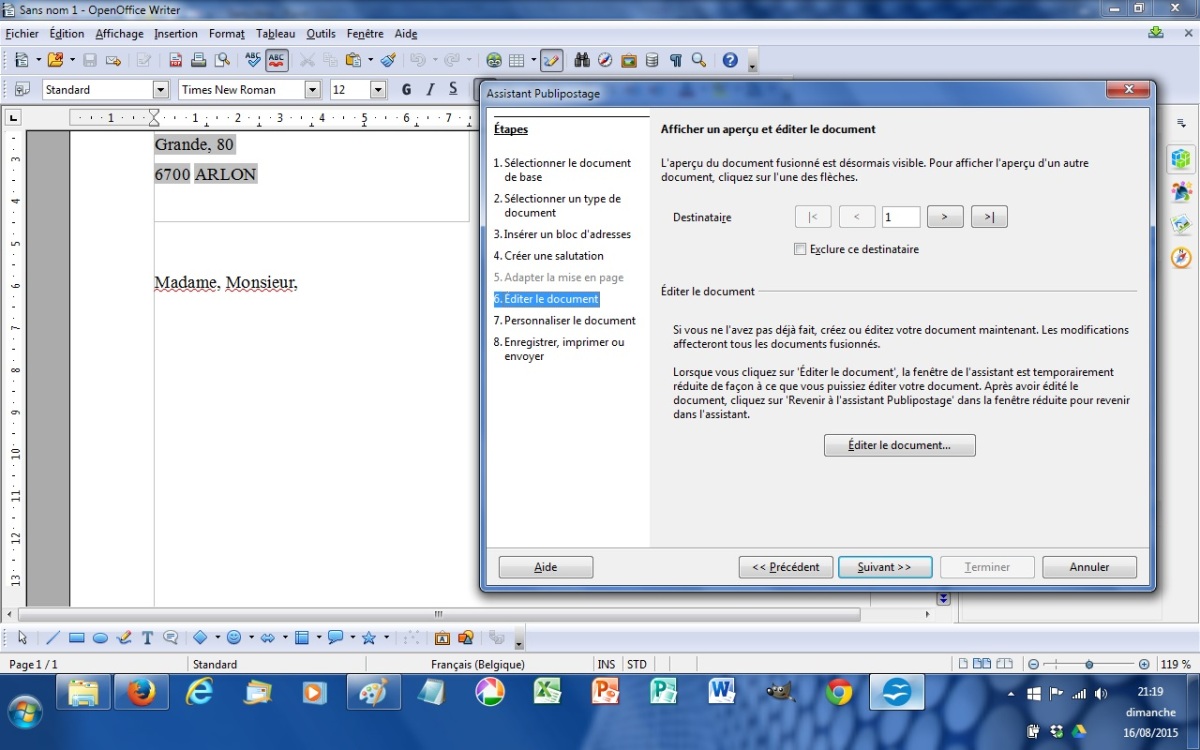Viewport: 1200px width, 750px height.
Task: Open Fontwork Gallery icon in drawing toolbar
Action: tap(442, 637)
